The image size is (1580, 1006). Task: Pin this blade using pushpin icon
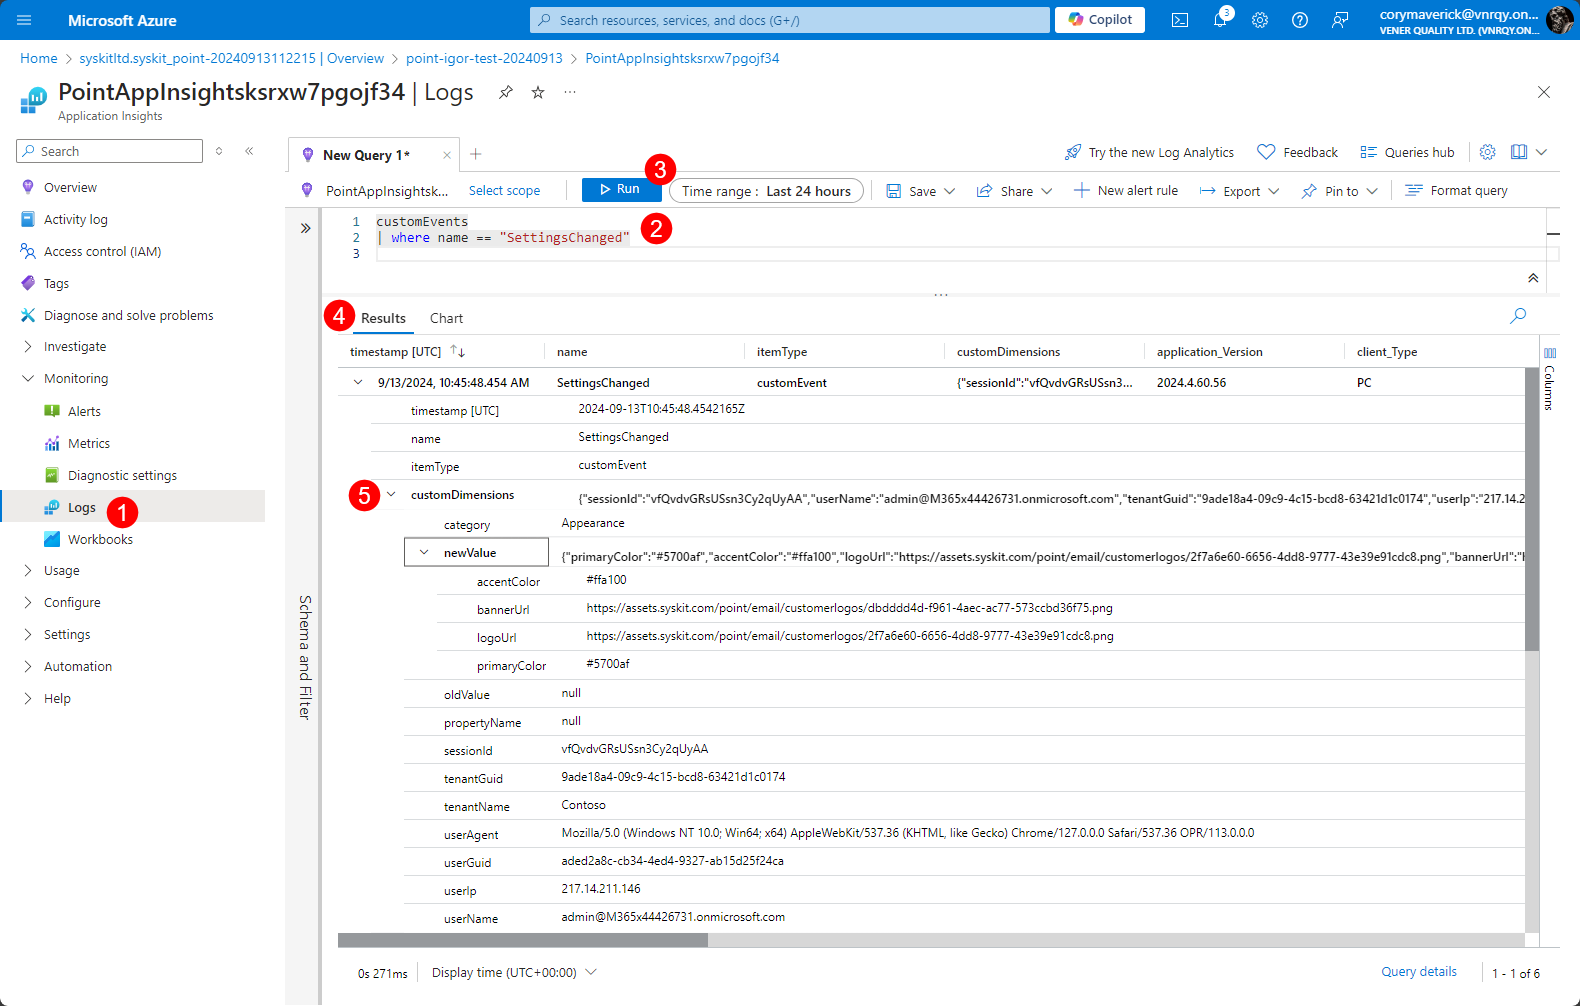tap(506, 92)
